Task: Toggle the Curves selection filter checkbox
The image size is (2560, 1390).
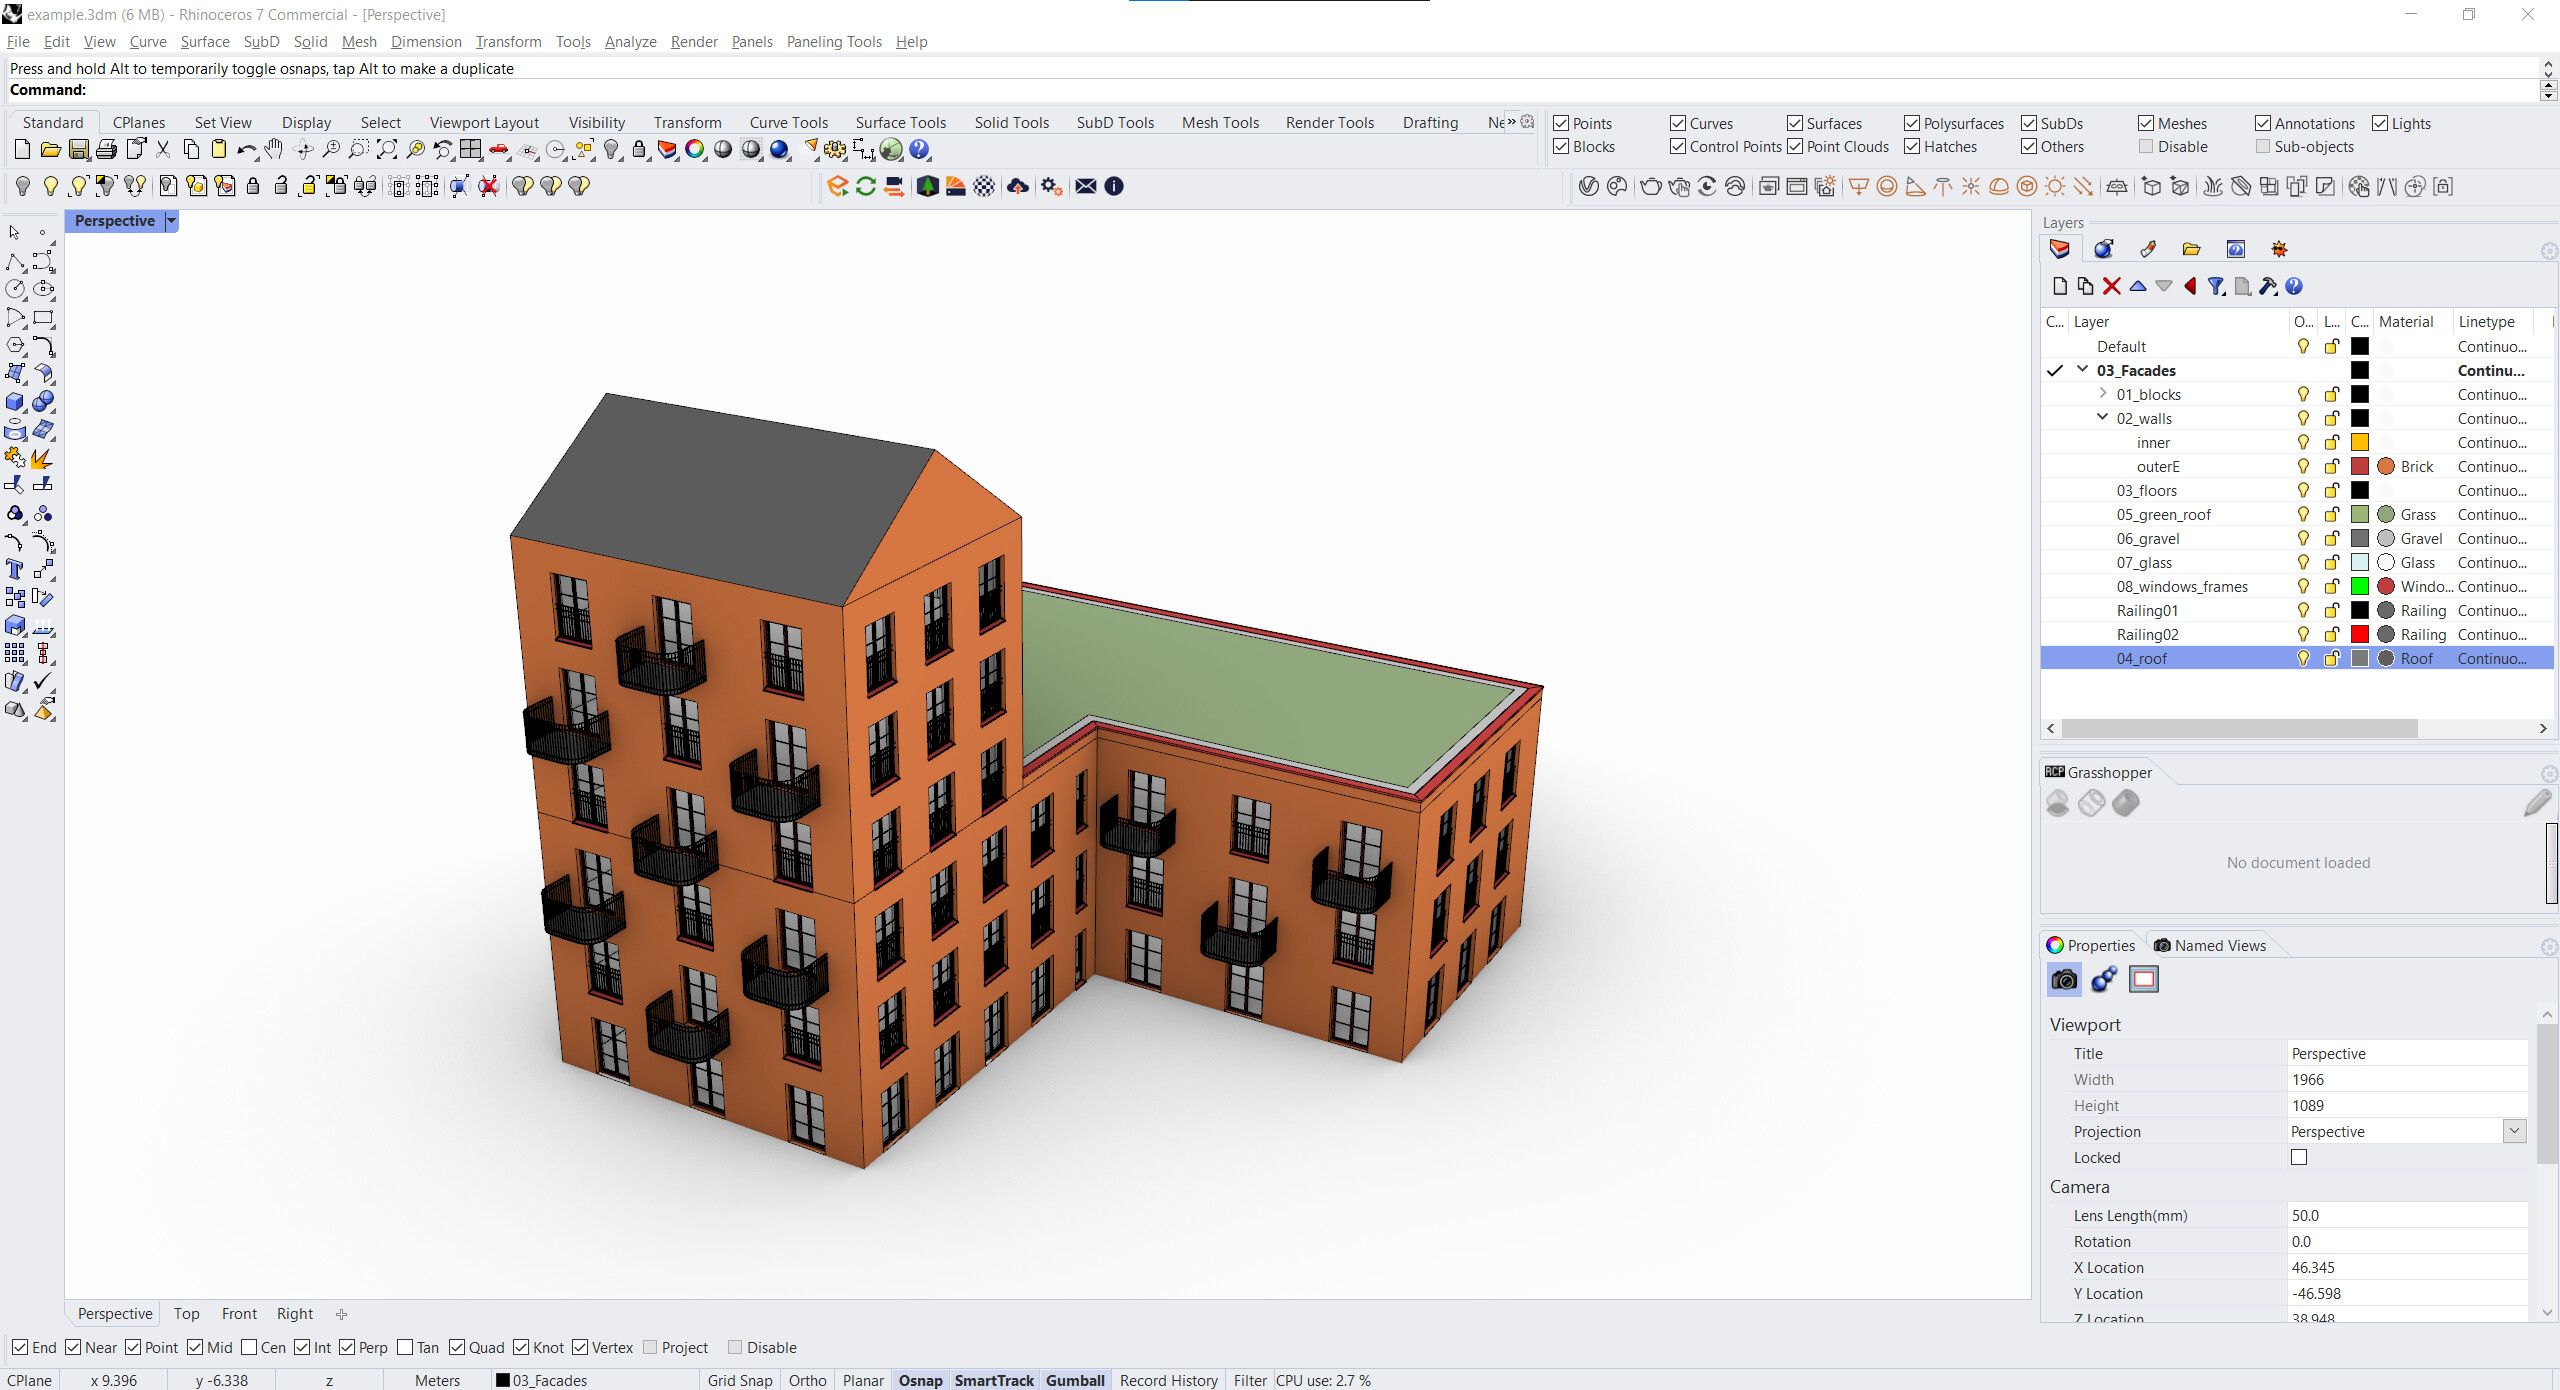Action: pos(1678,123)
